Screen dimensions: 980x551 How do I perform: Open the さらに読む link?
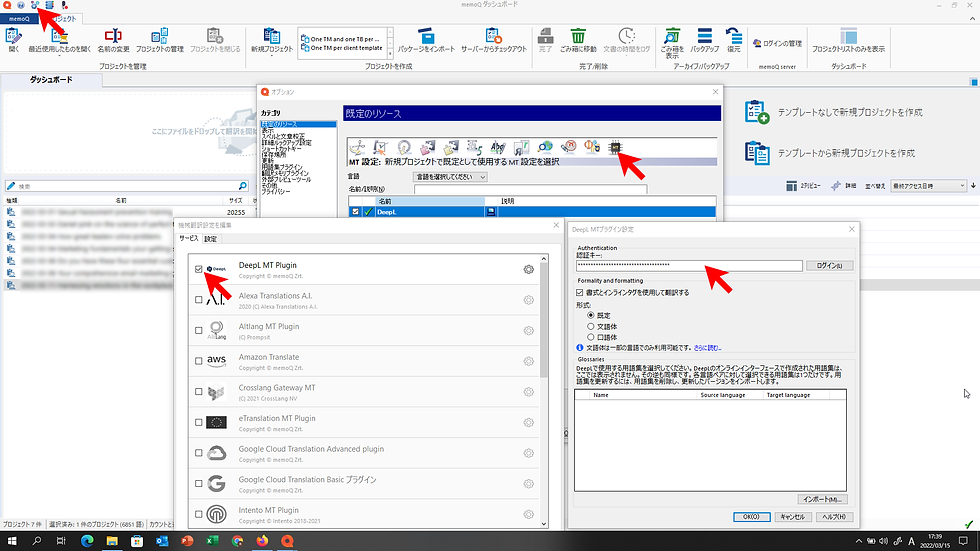[x=708, y=348]
